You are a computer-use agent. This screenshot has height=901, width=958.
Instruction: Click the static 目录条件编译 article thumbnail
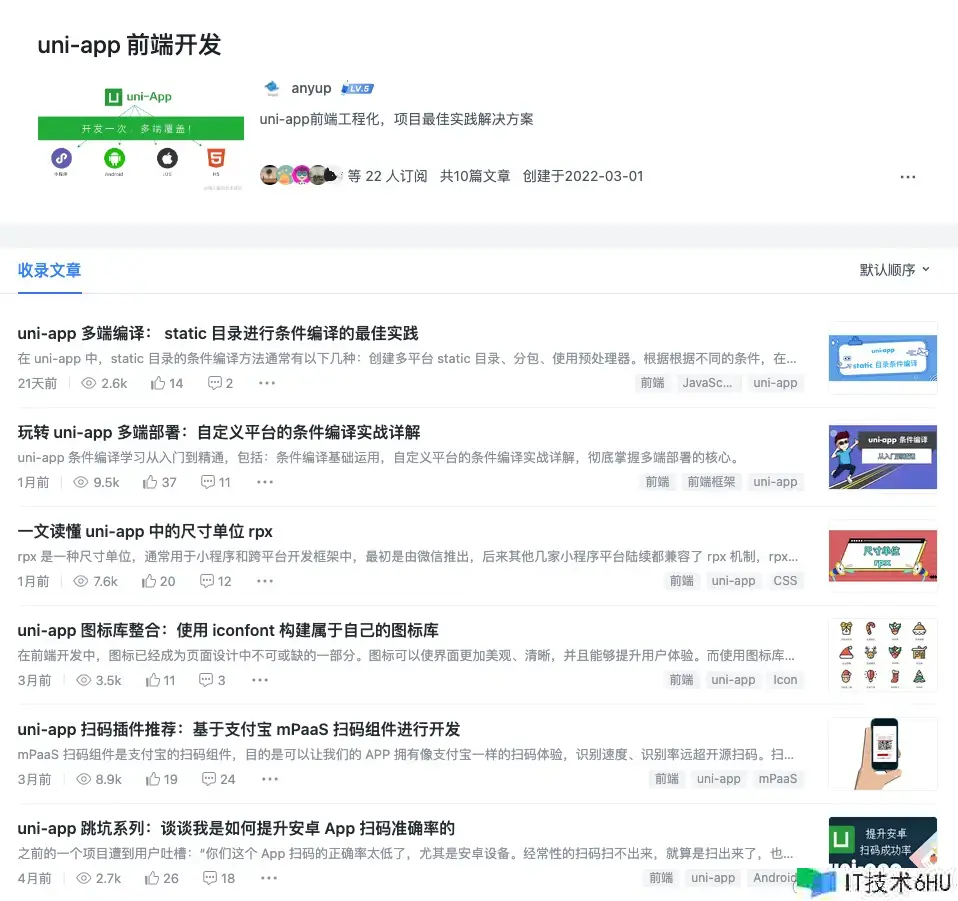coord(882,357)
